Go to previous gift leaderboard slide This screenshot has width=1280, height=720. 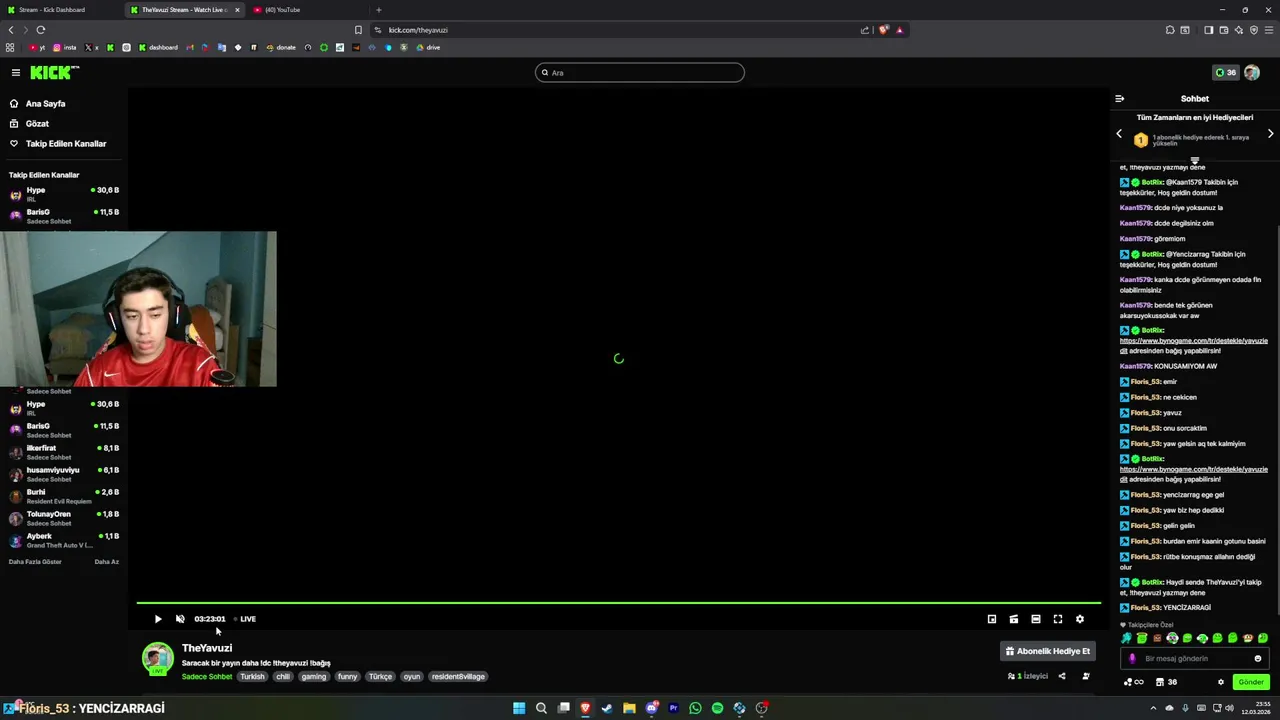pyautogui.click(x=1119, y=133)
